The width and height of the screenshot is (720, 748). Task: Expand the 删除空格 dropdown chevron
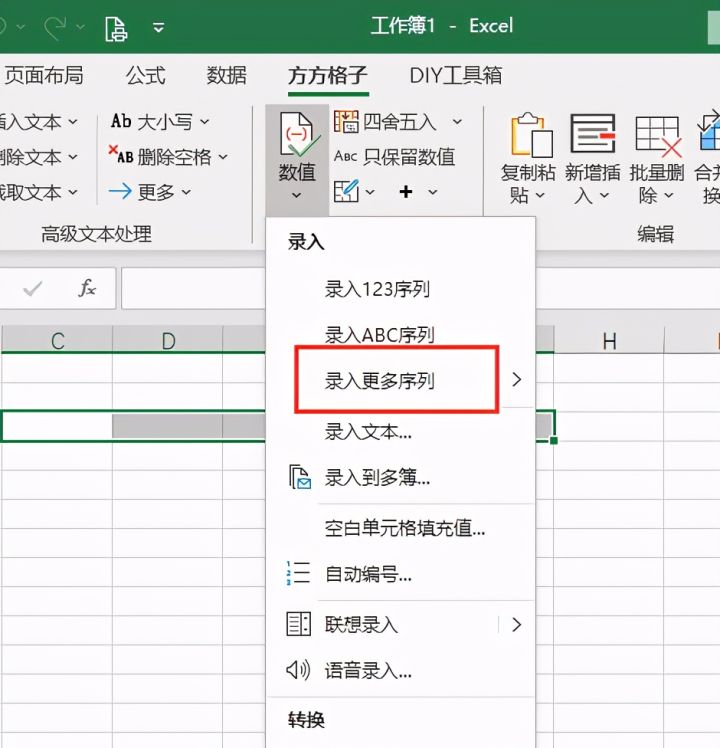(x=223, y=156)
